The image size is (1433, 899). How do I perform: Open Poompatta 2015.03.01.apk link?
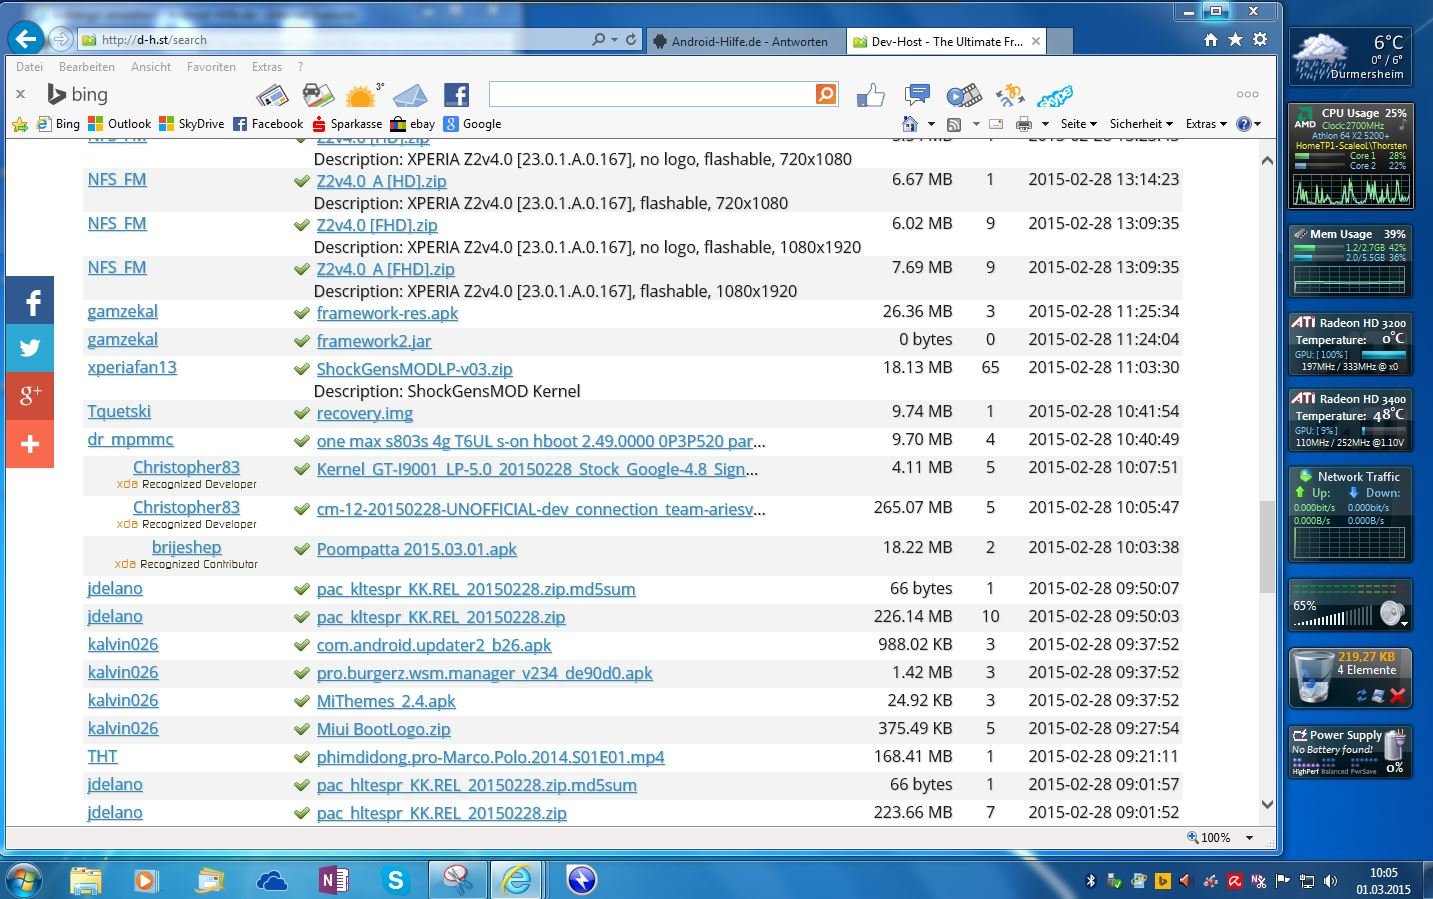pos(416,549)
